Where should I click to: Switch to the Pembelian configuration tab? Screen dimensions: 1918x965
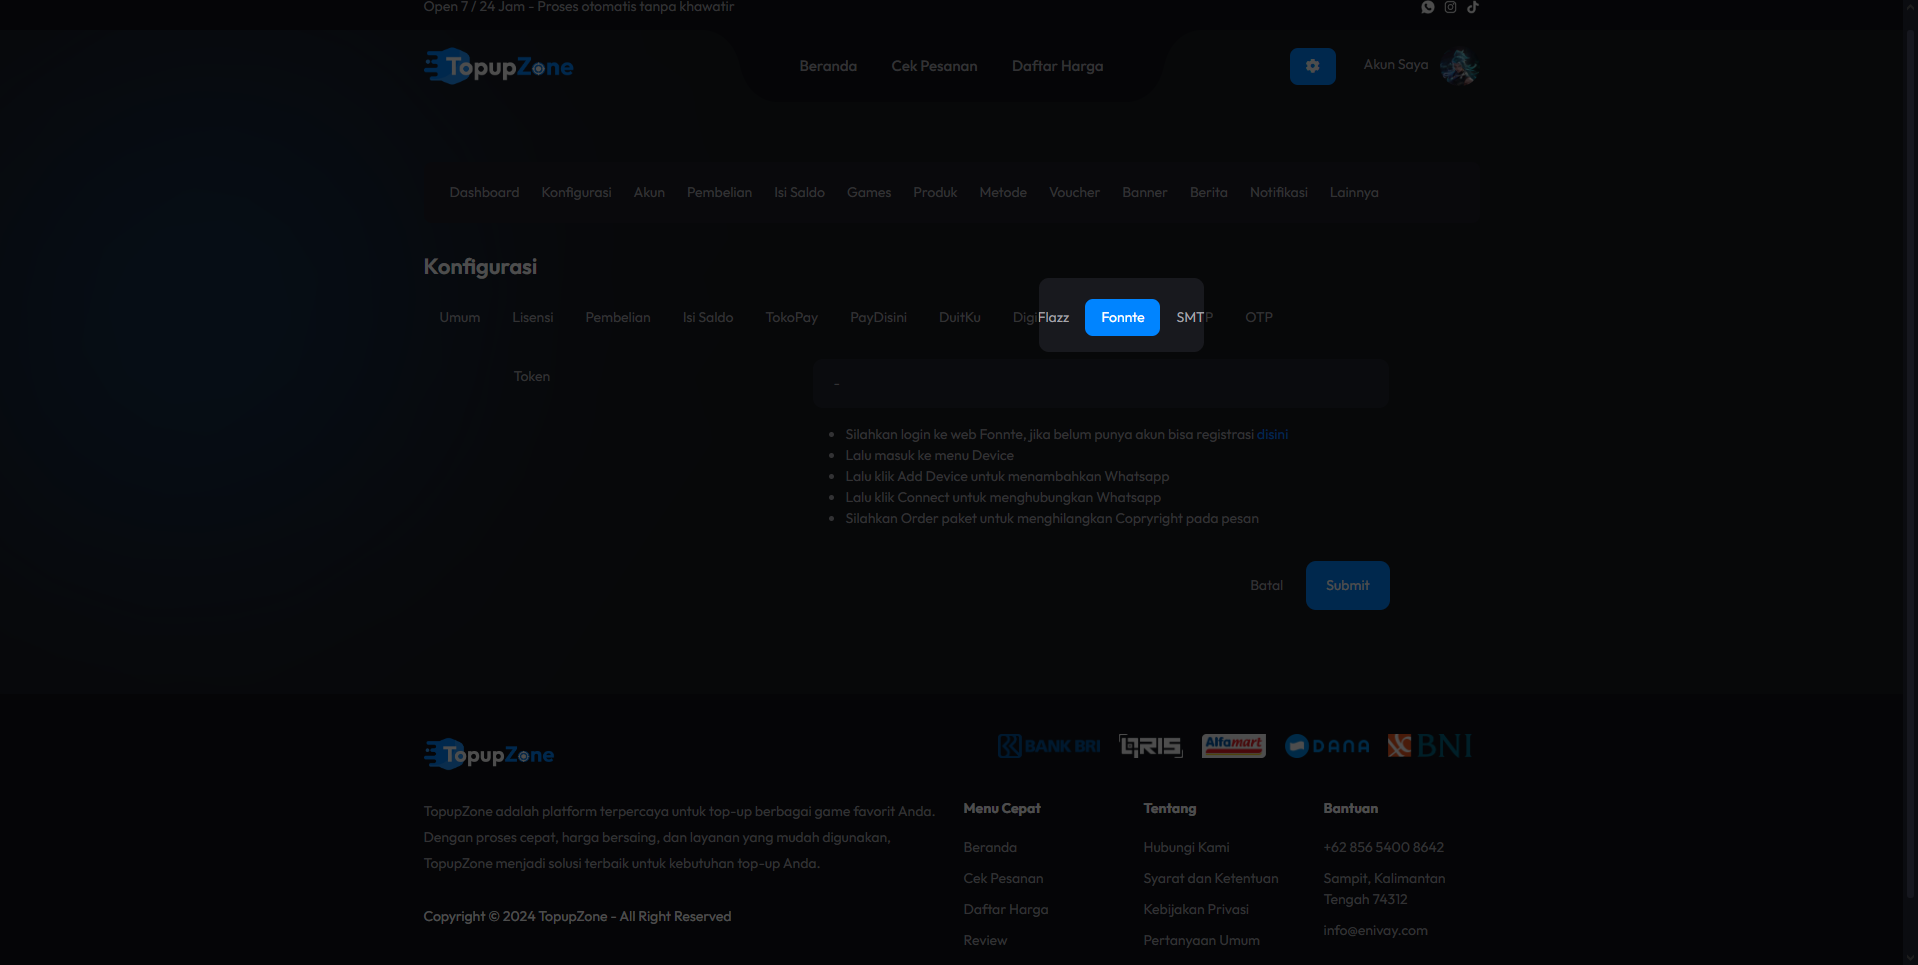618,317
